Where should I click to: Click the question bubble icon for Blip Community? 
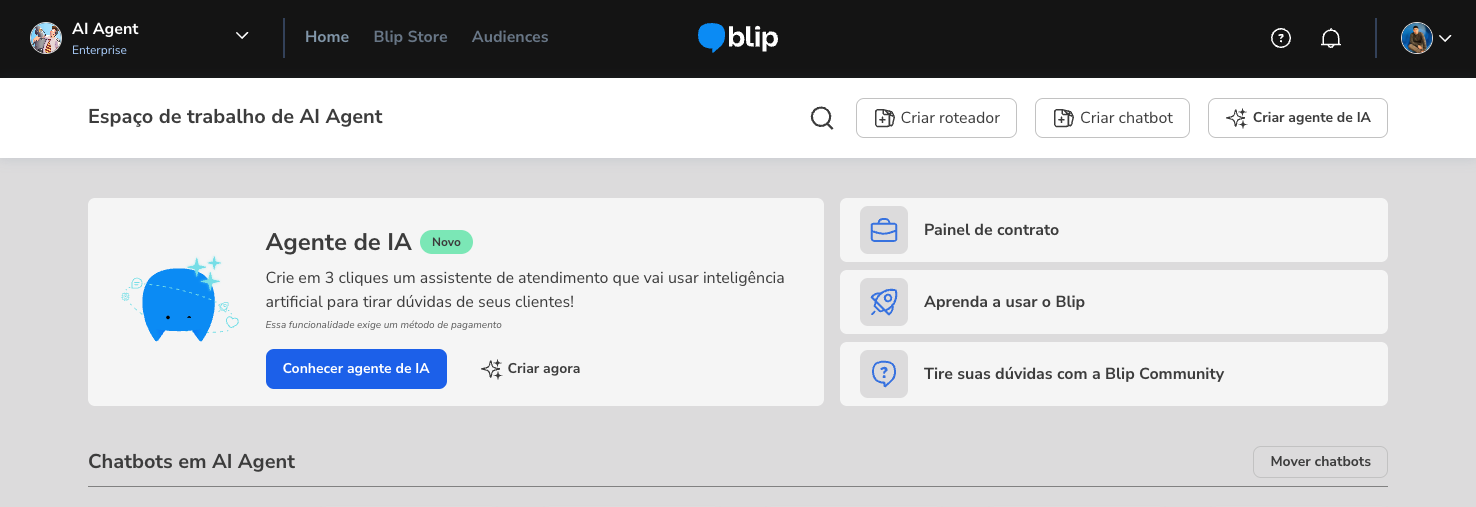pos(884,374)
